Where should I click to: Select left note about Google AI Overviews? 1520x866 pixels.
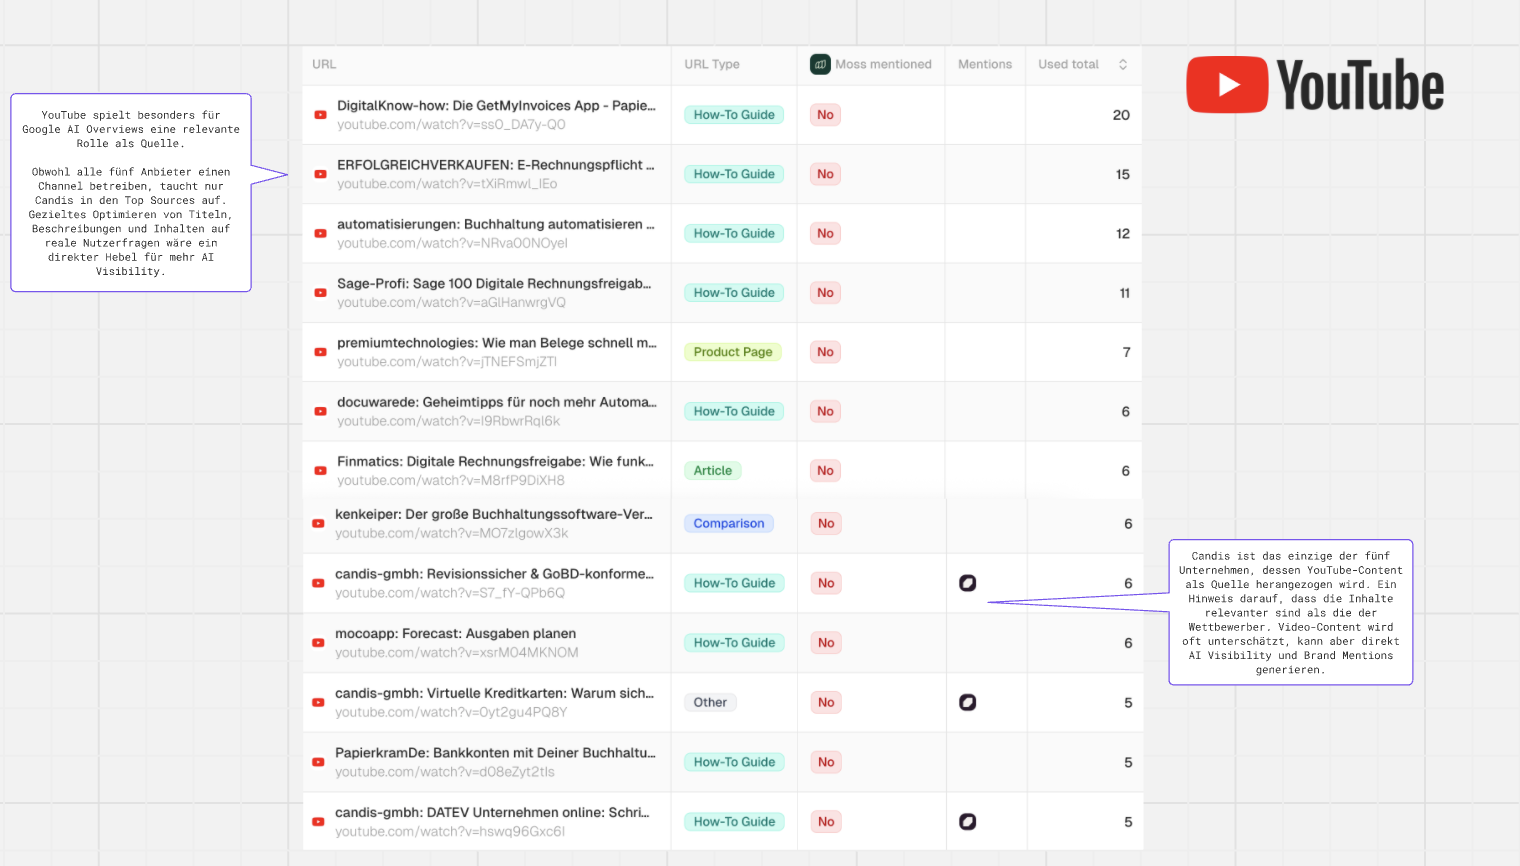pos(130,192)
